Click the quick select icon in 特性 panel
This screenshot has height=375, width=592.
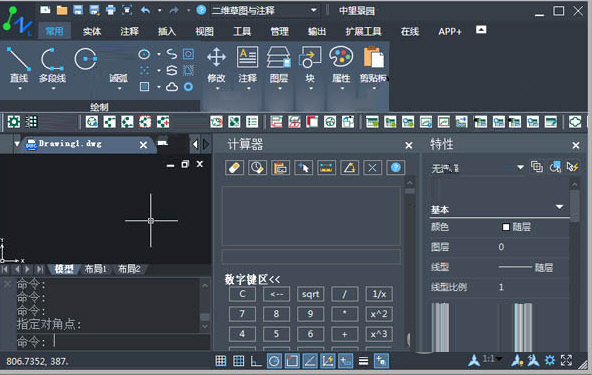click(x=573, y=167)
